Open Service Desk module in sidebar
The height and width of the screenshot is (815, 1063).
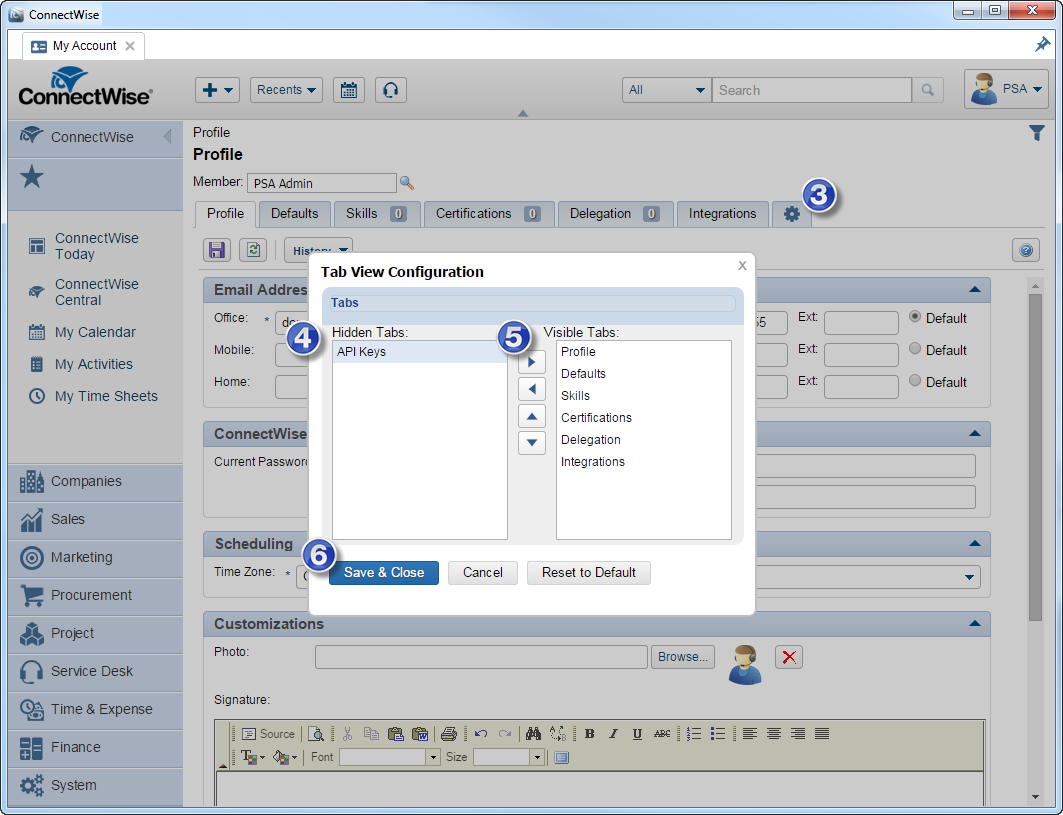coord(96,671)
